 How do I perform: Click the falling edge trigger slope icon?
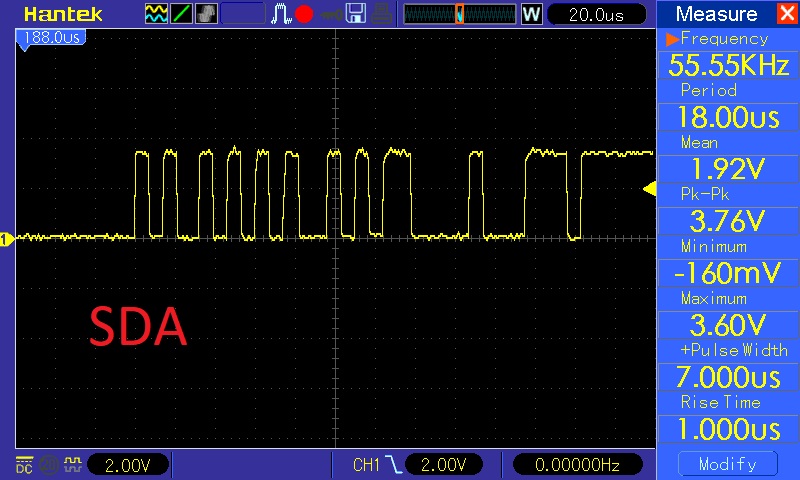(393, 465)
